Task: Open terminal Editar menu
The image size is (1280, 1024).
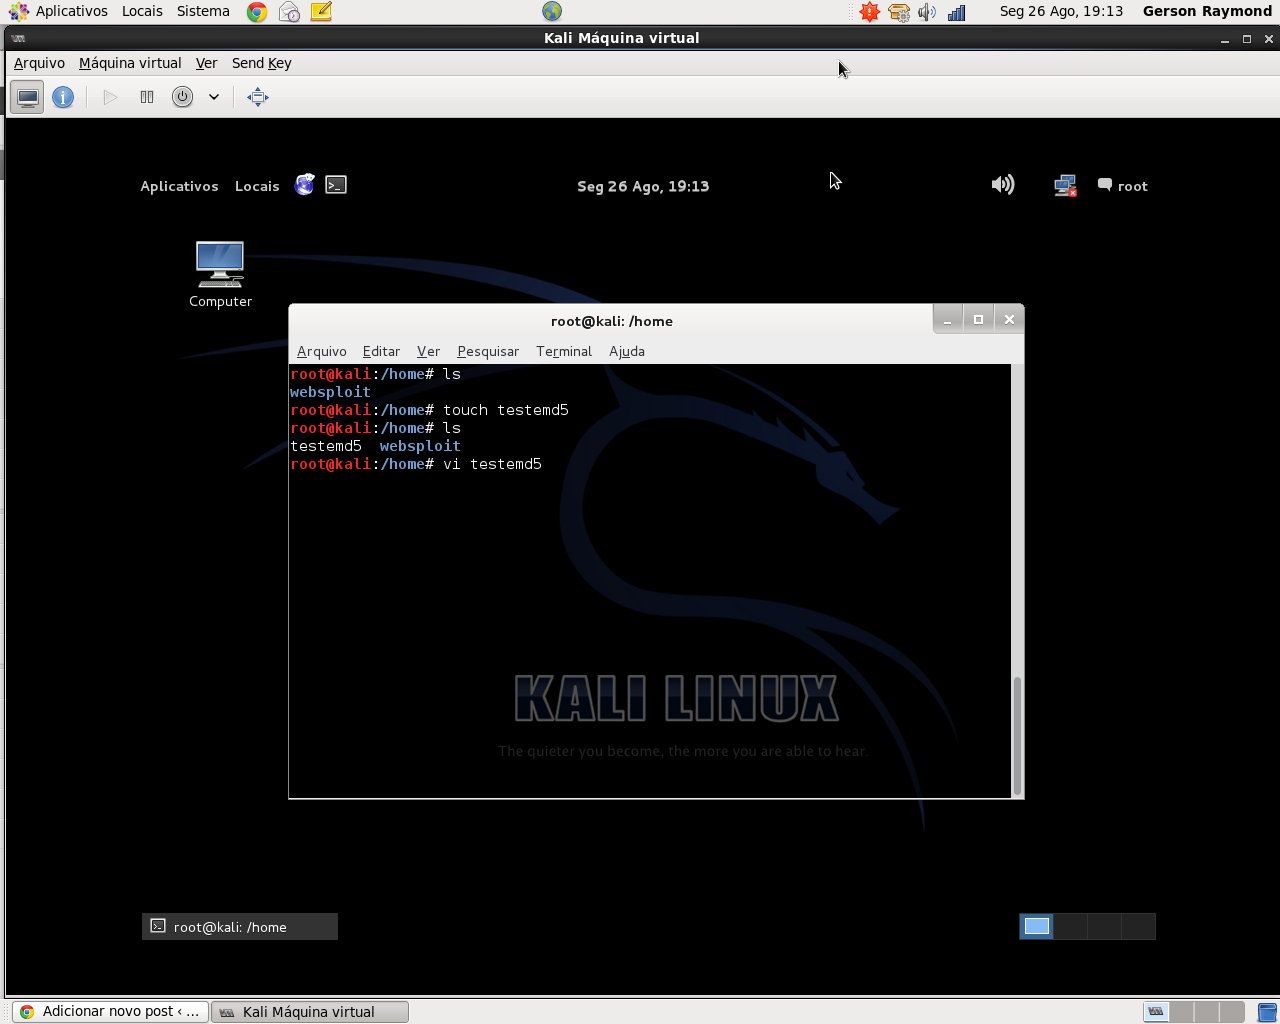Action: point(381,351)
